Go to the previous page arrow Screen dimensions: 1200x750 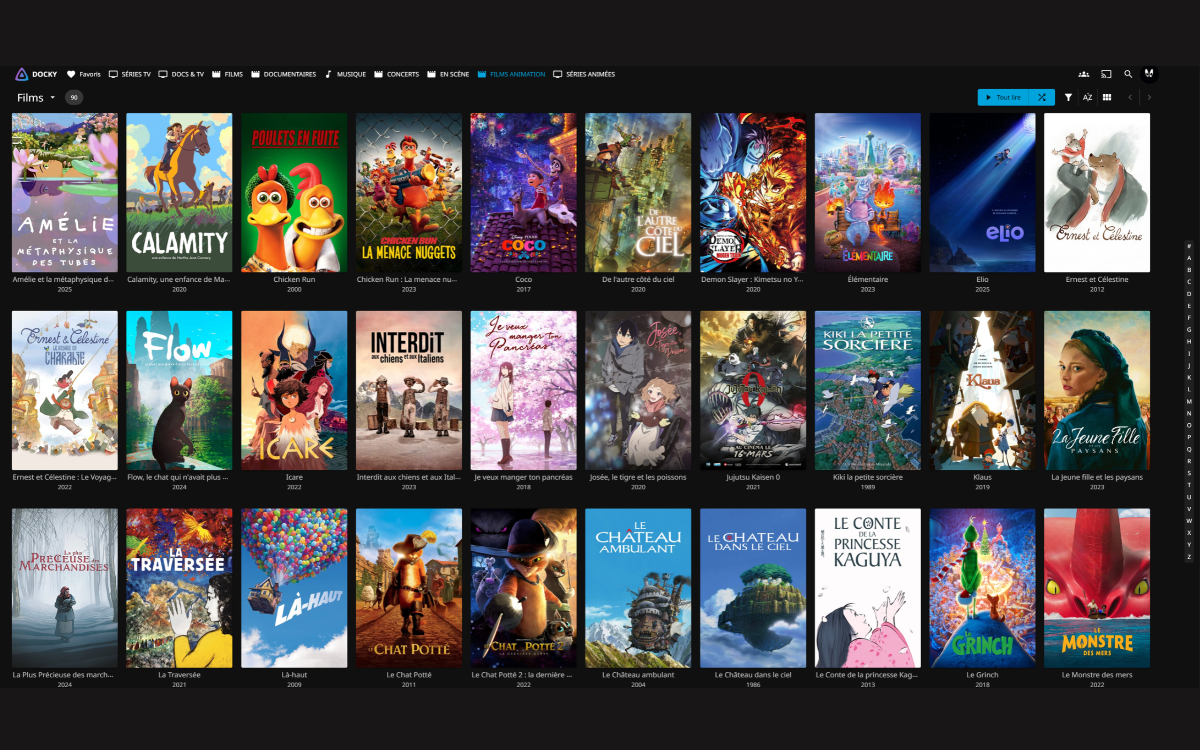pos(1131,97)
